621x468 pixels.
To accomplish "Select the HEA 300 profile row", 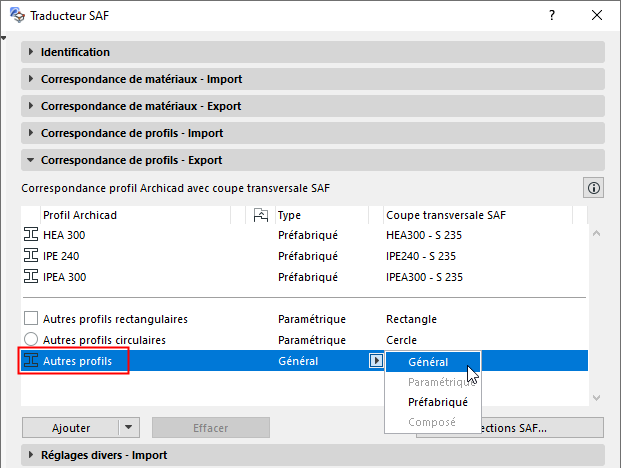I will pyautogui.click(x=304, y=234).
